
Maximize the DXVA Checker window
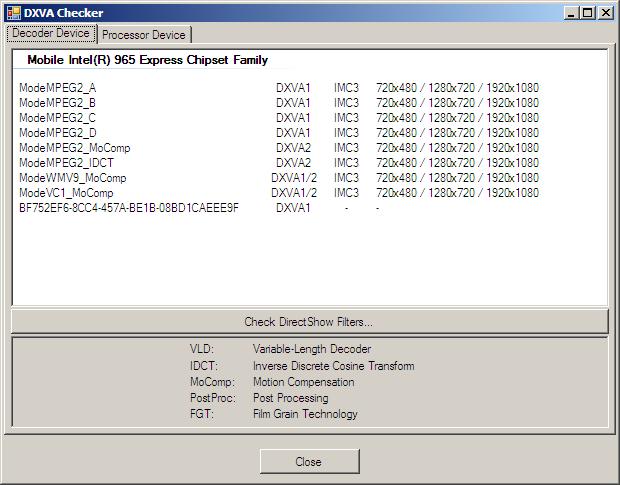pos(588,13)
